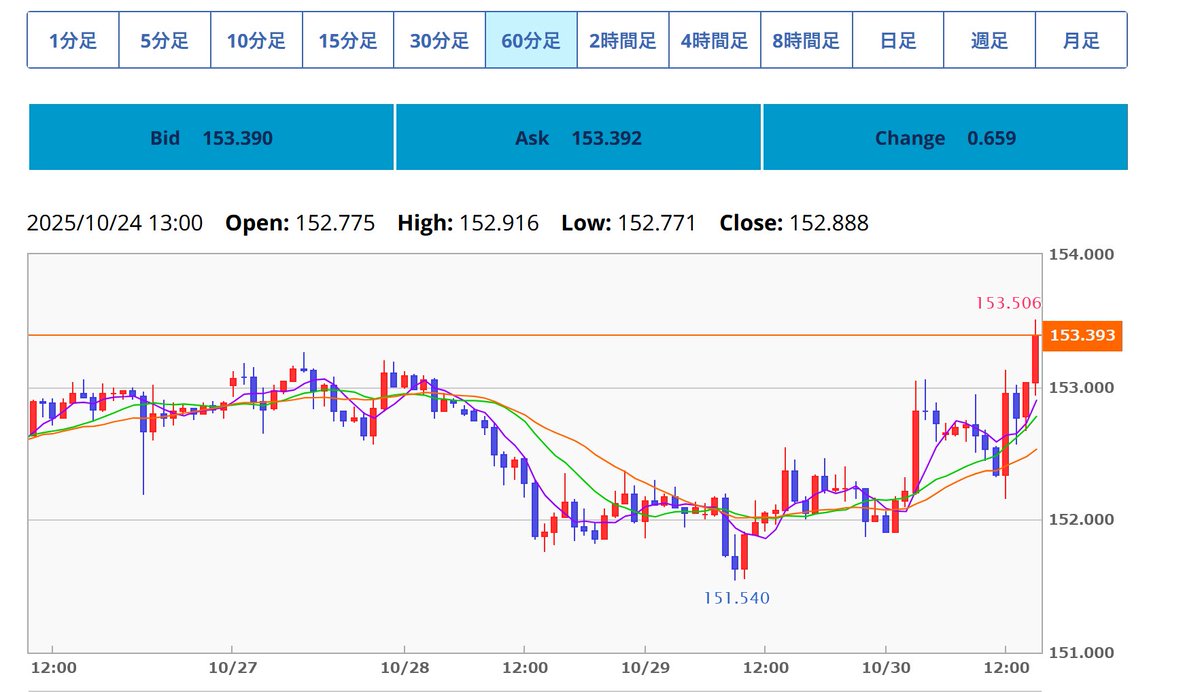Click the Ask 153.392 panel
Image resolution: width=1200 pixels, height=692 pixels.
pyautogui.click(x=578, y=138)
